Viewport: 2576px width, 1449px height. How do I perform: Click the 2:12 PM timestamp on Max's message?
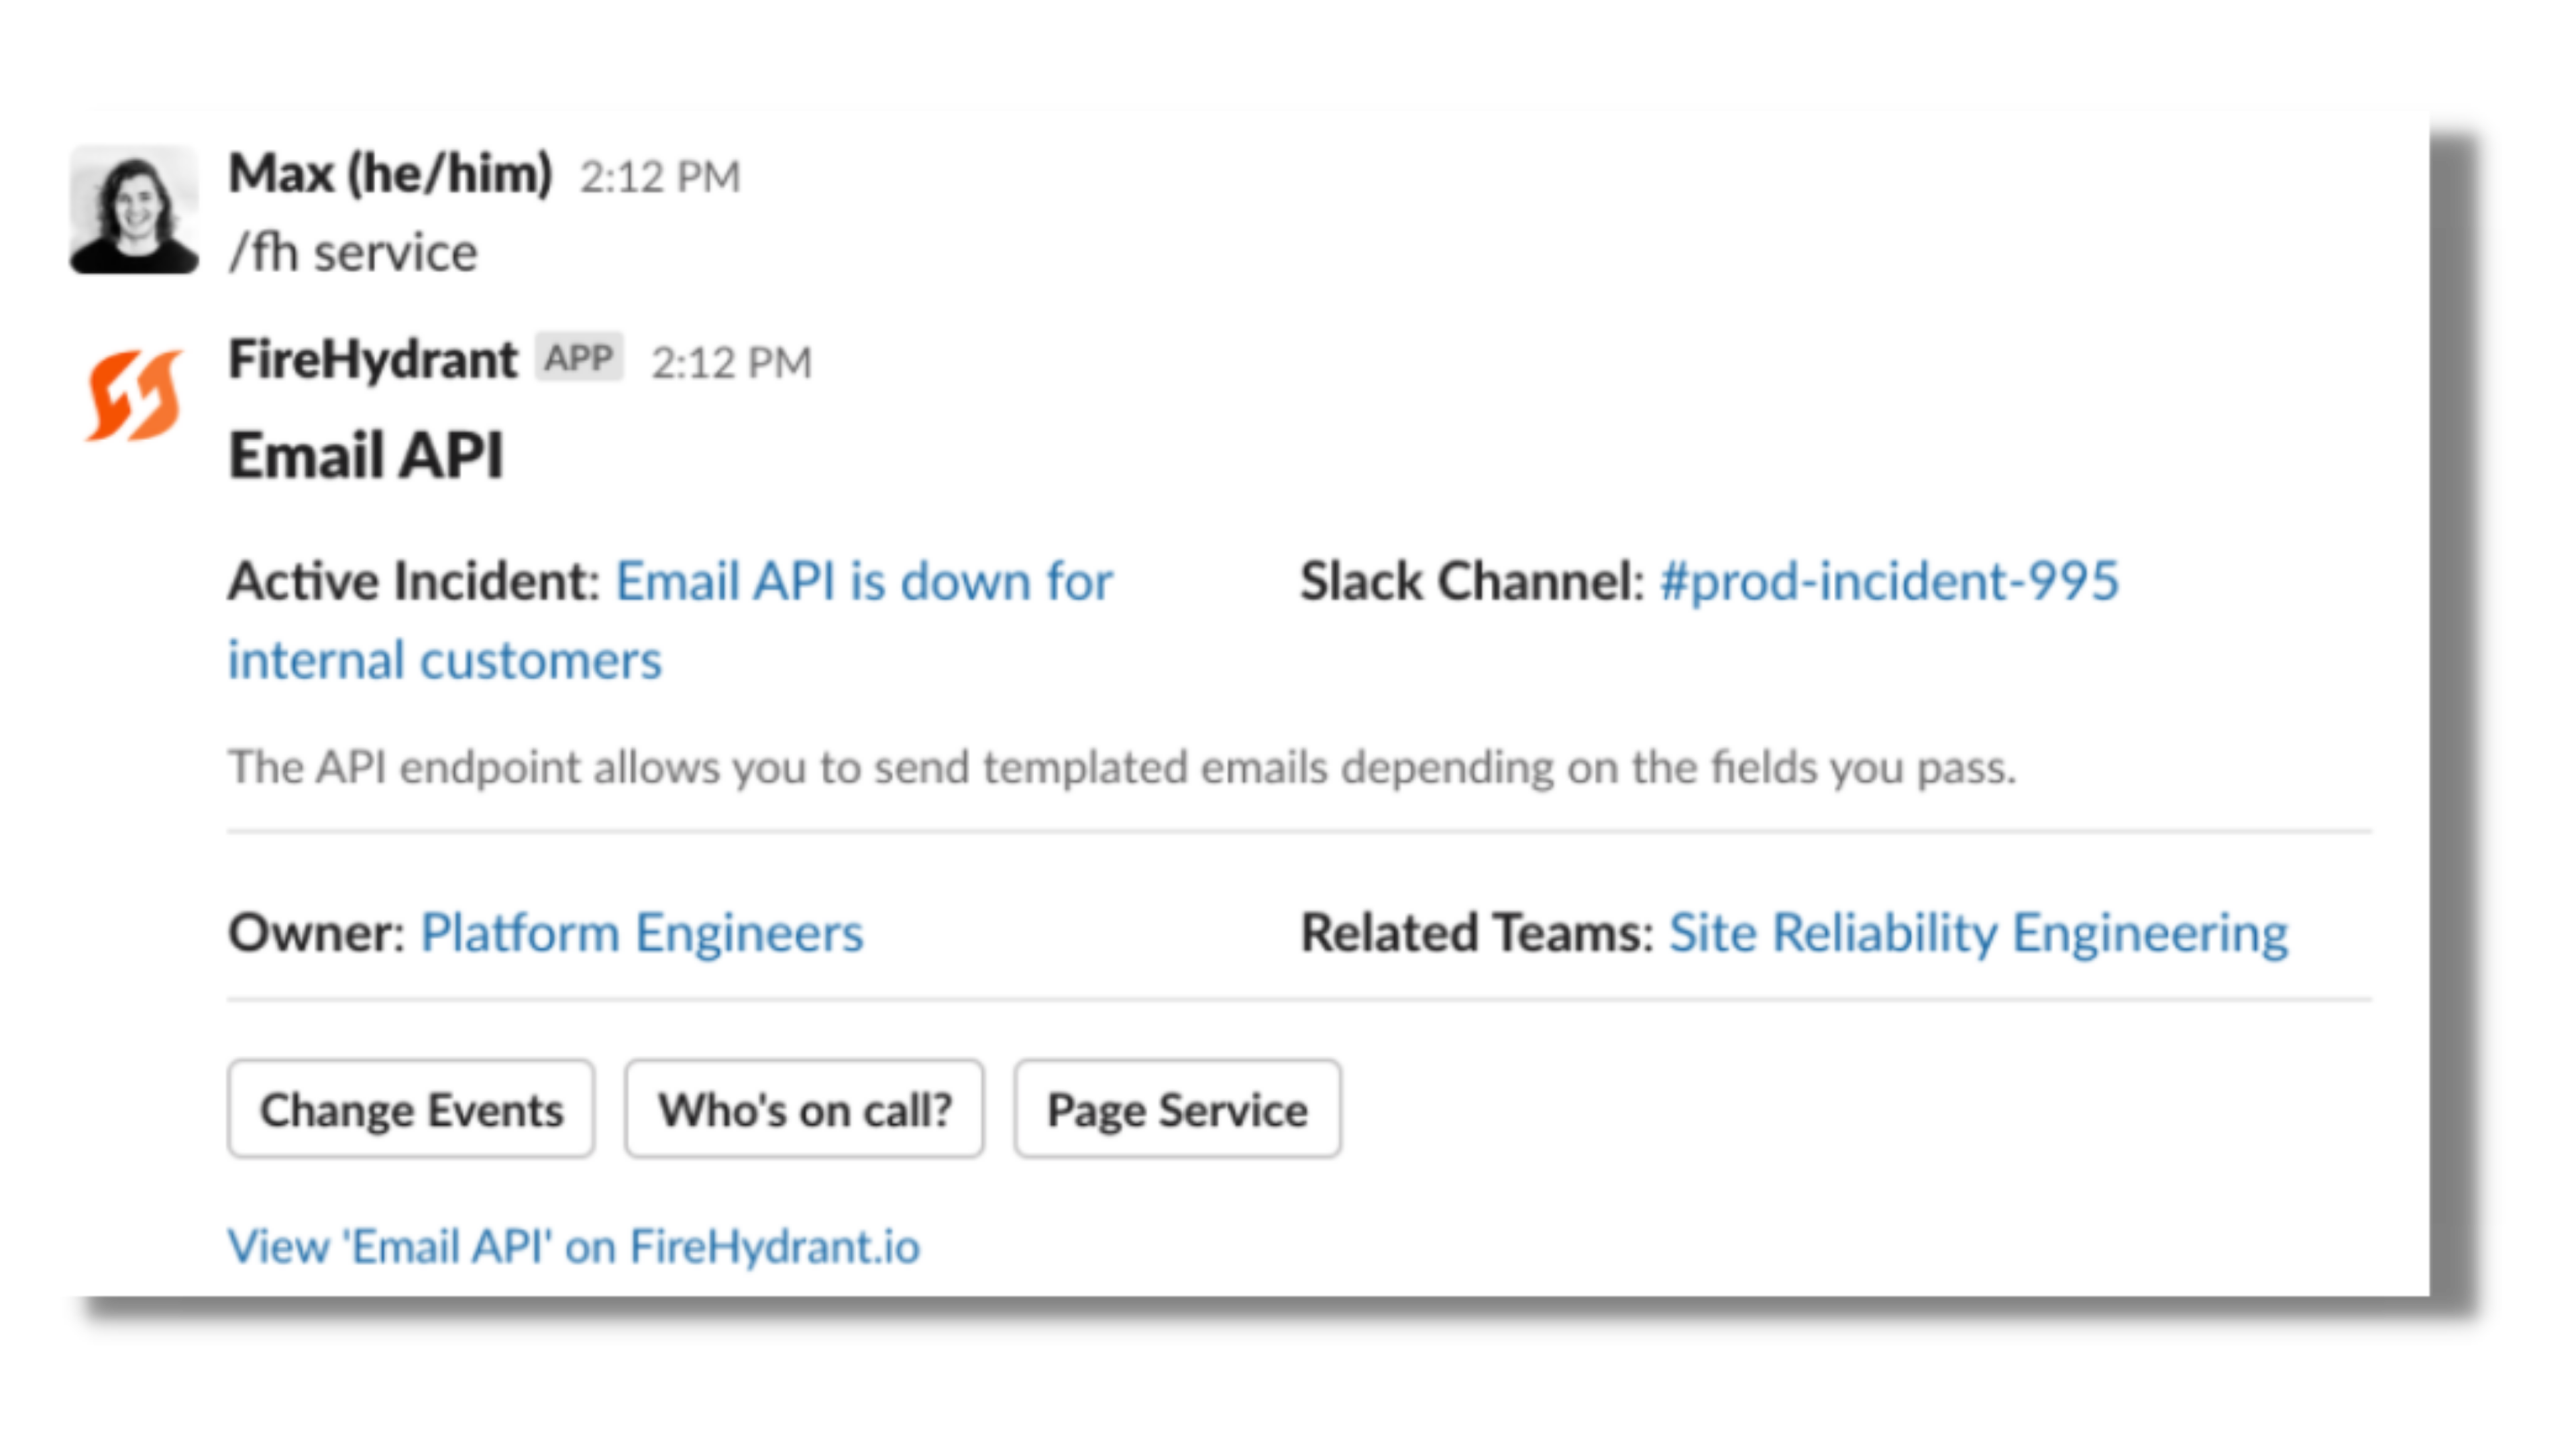point(660,177)
